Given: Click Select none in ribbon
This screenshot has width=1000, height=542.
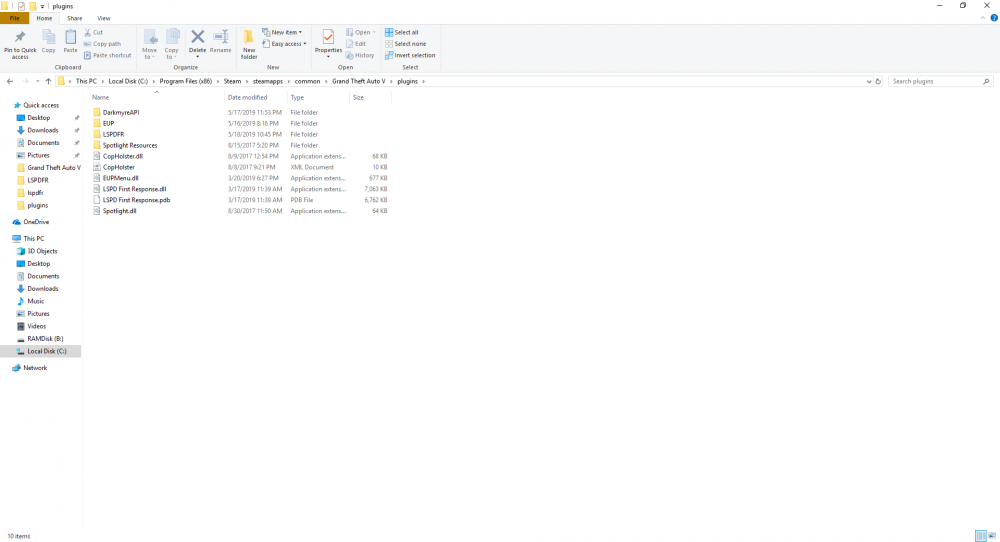Looking at the screenshot, I should (x=405, y=44).
